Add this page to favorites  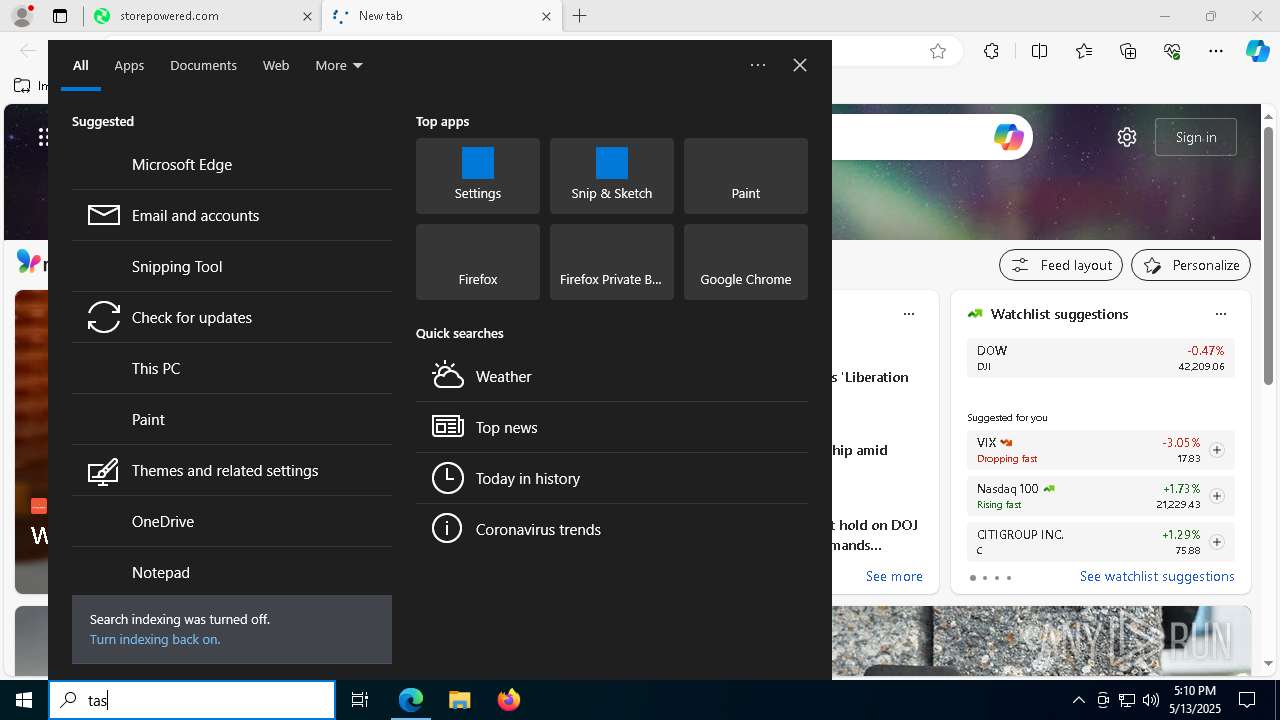pyautogui.click(x=938, y=51)
